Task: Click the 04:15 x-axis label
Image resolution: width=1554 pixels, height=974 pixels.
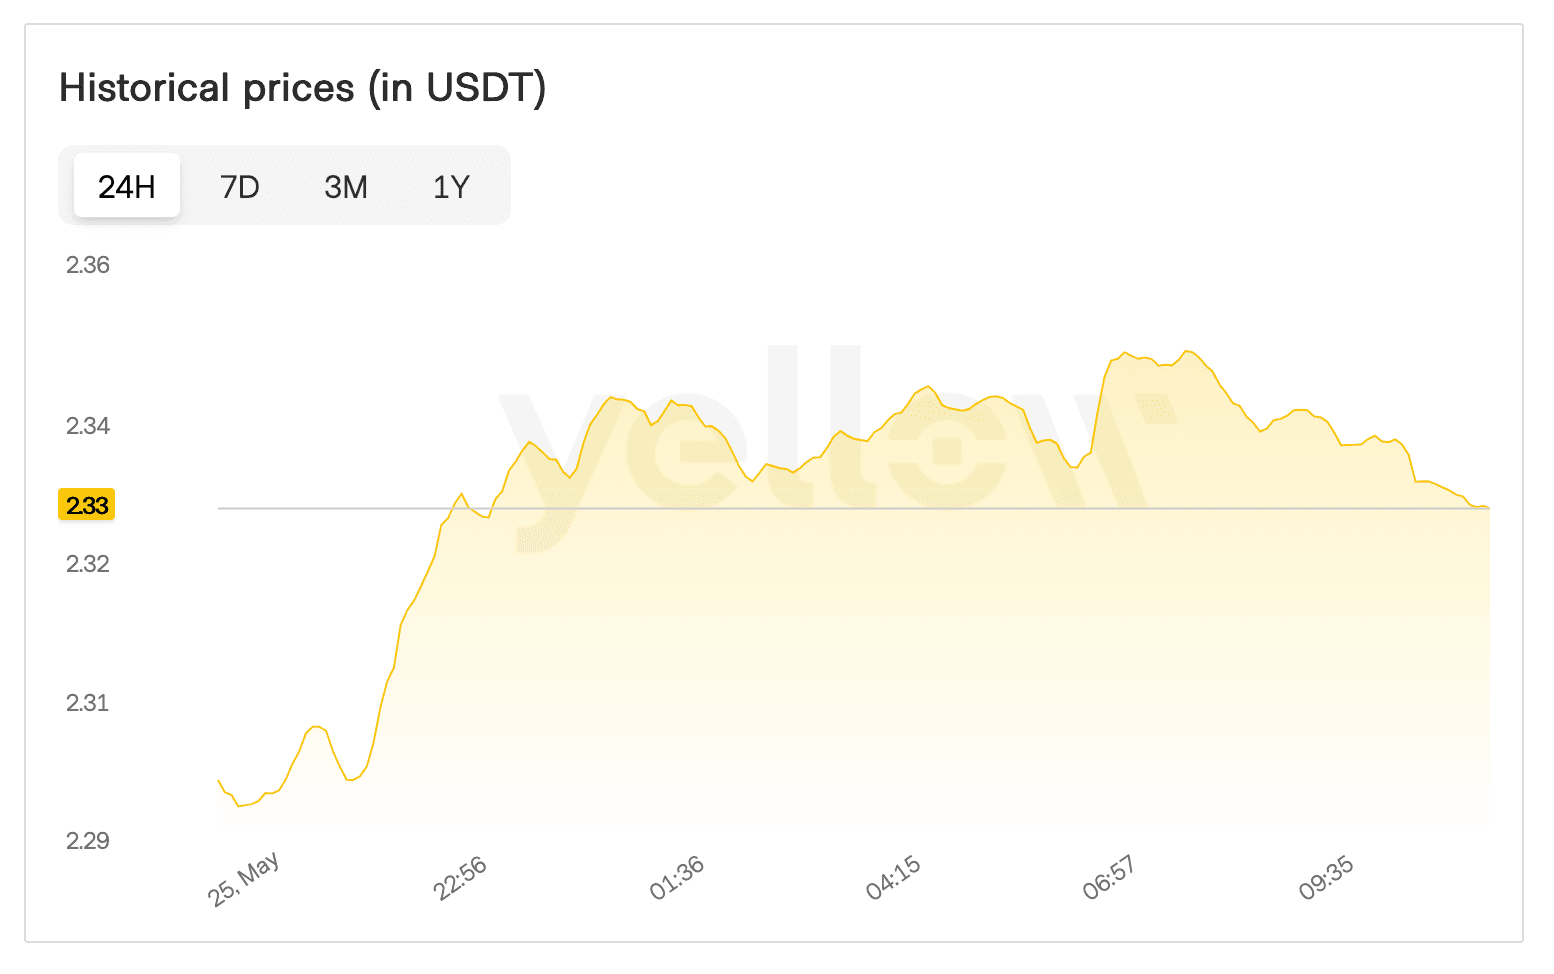Action: [x=893, y=879]
